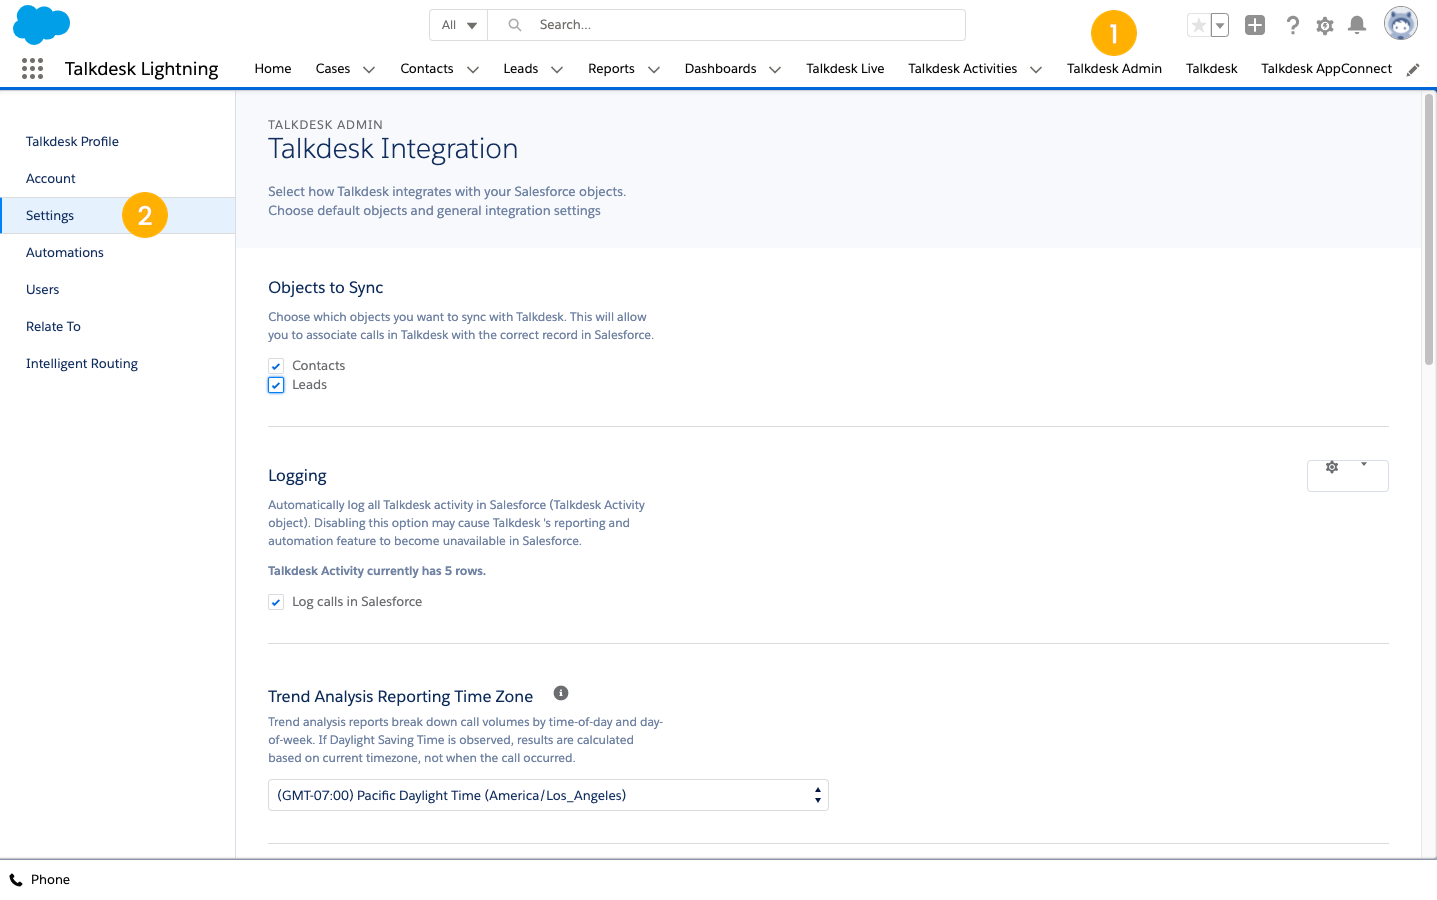Click the Talkdesk cloud logo

click(41, 24)
